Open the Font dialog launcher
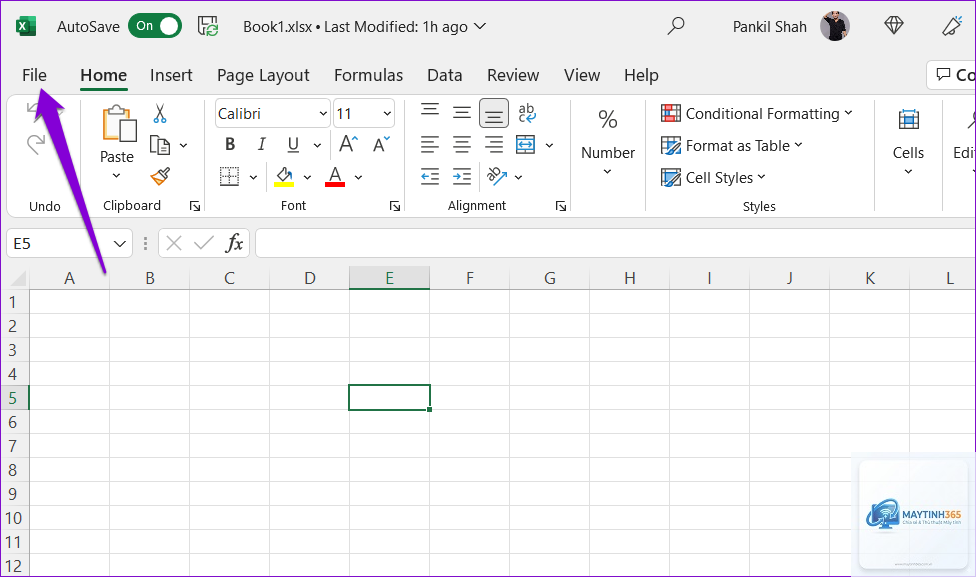Screen dimensions: 976x577 pos(395,206)
